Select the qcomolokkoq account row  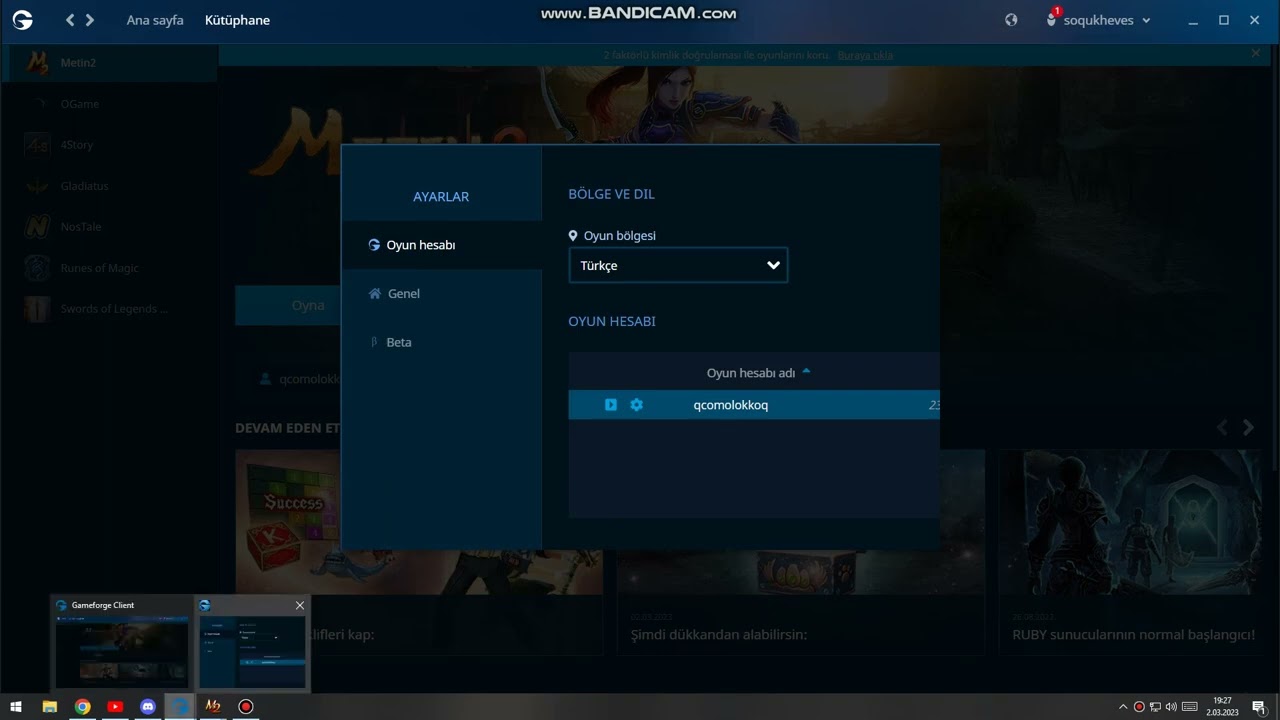(x=754, y=405)
